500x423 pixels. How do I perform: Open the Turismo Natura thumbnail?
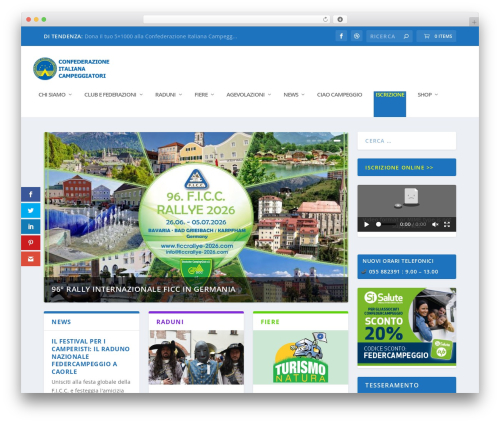300,357
